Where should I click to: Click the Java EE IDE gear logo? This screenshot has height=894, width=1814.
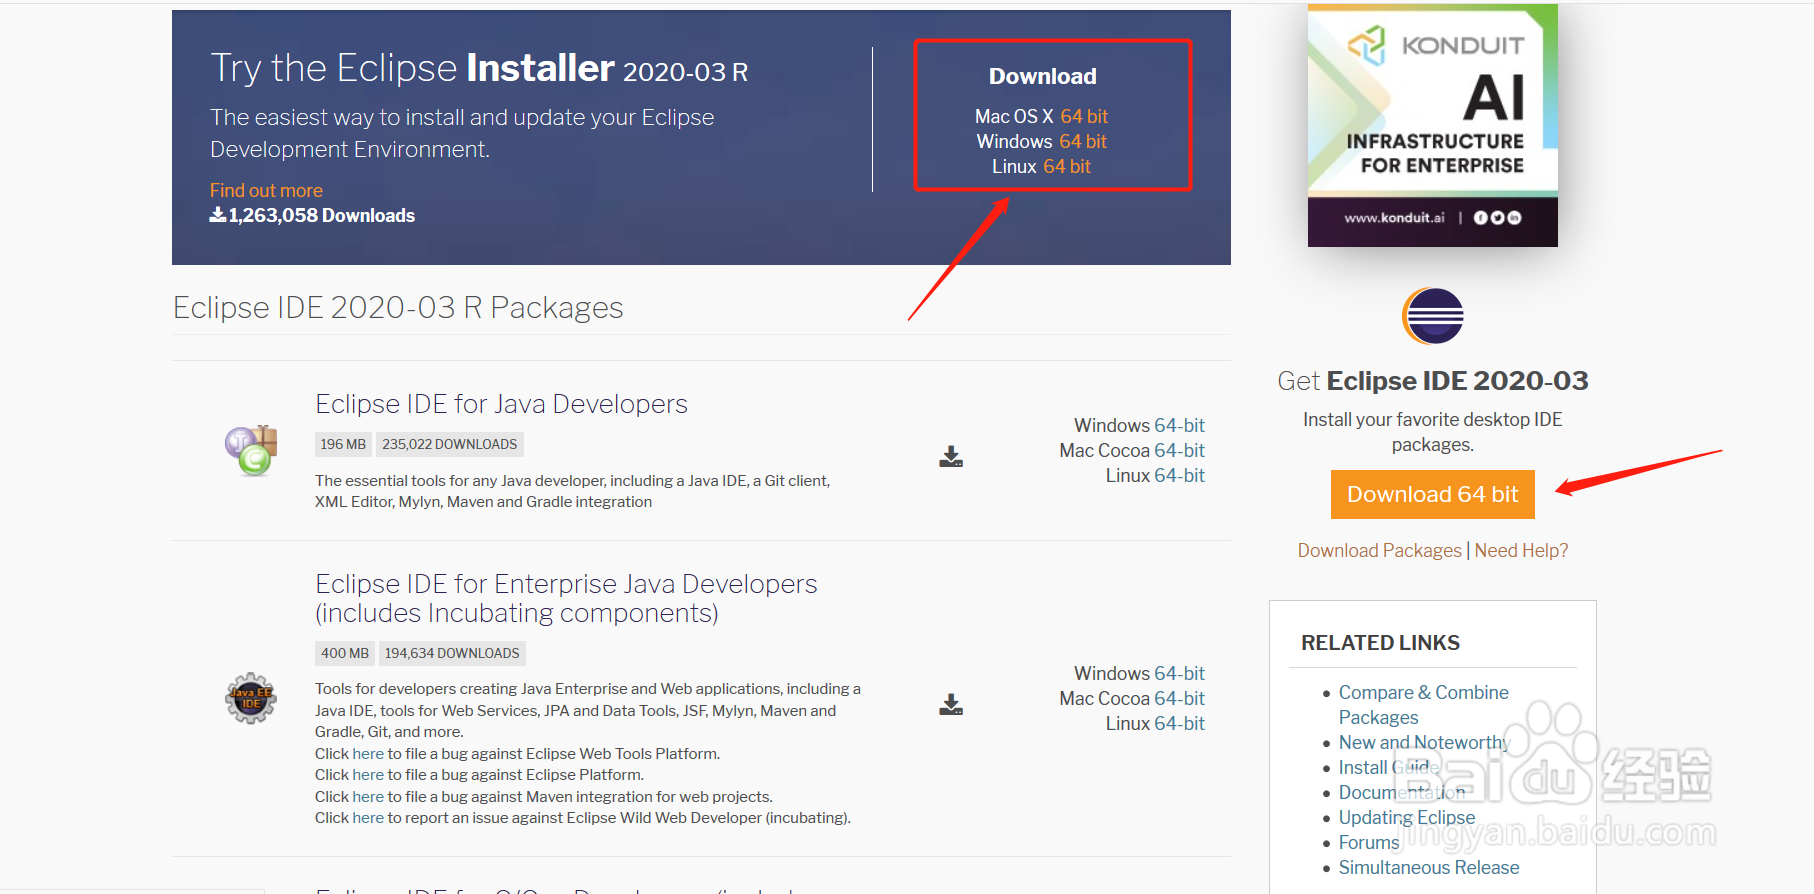250,698
